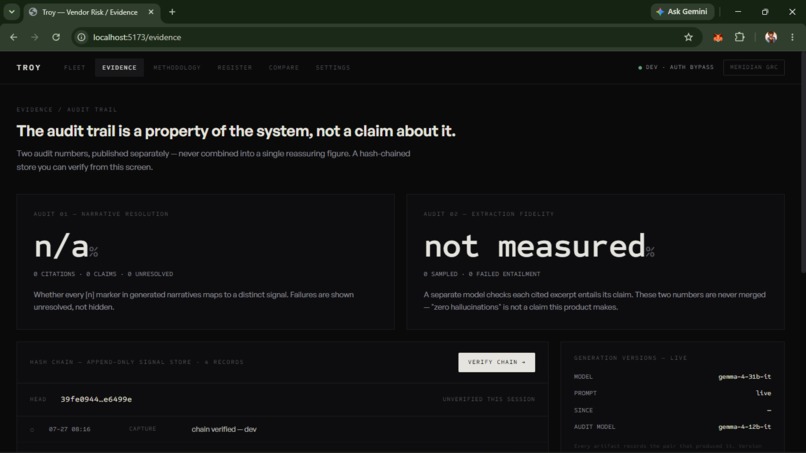Click the Verify Chain button
This screenshot has height=453, width=806.
click(497, 362)
